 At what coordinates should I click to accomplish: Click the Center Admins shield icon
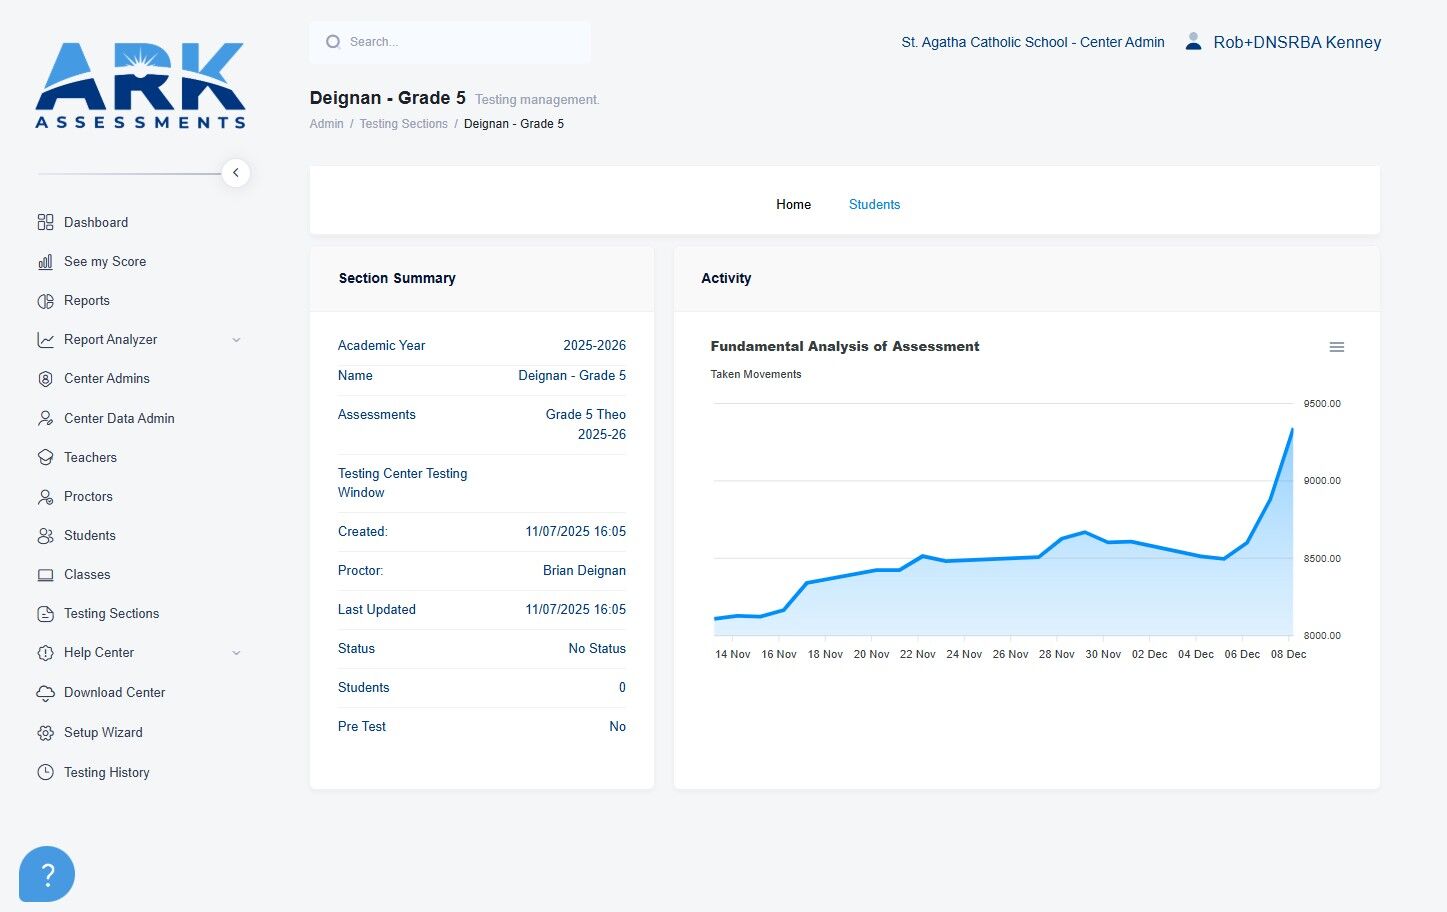(x=45, y=378)
